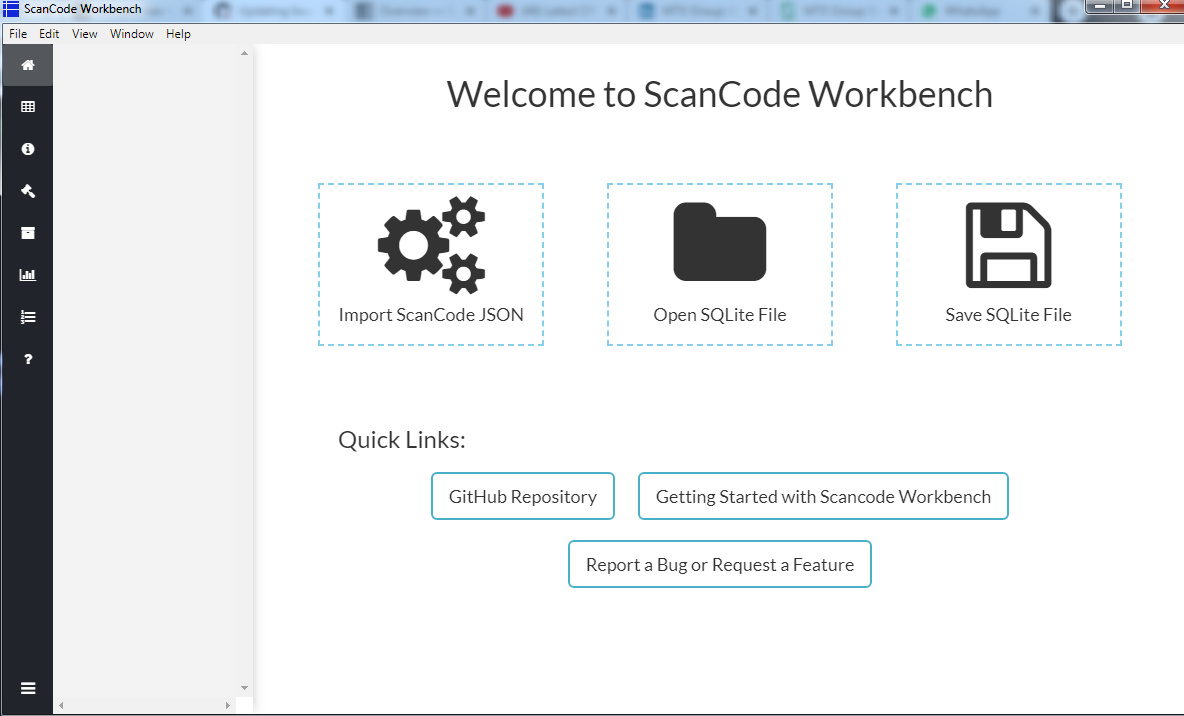1184x716 pixels.
Task: Open the list view icon in sidebar
Action: pyautogui.click(x=28, y=317)
